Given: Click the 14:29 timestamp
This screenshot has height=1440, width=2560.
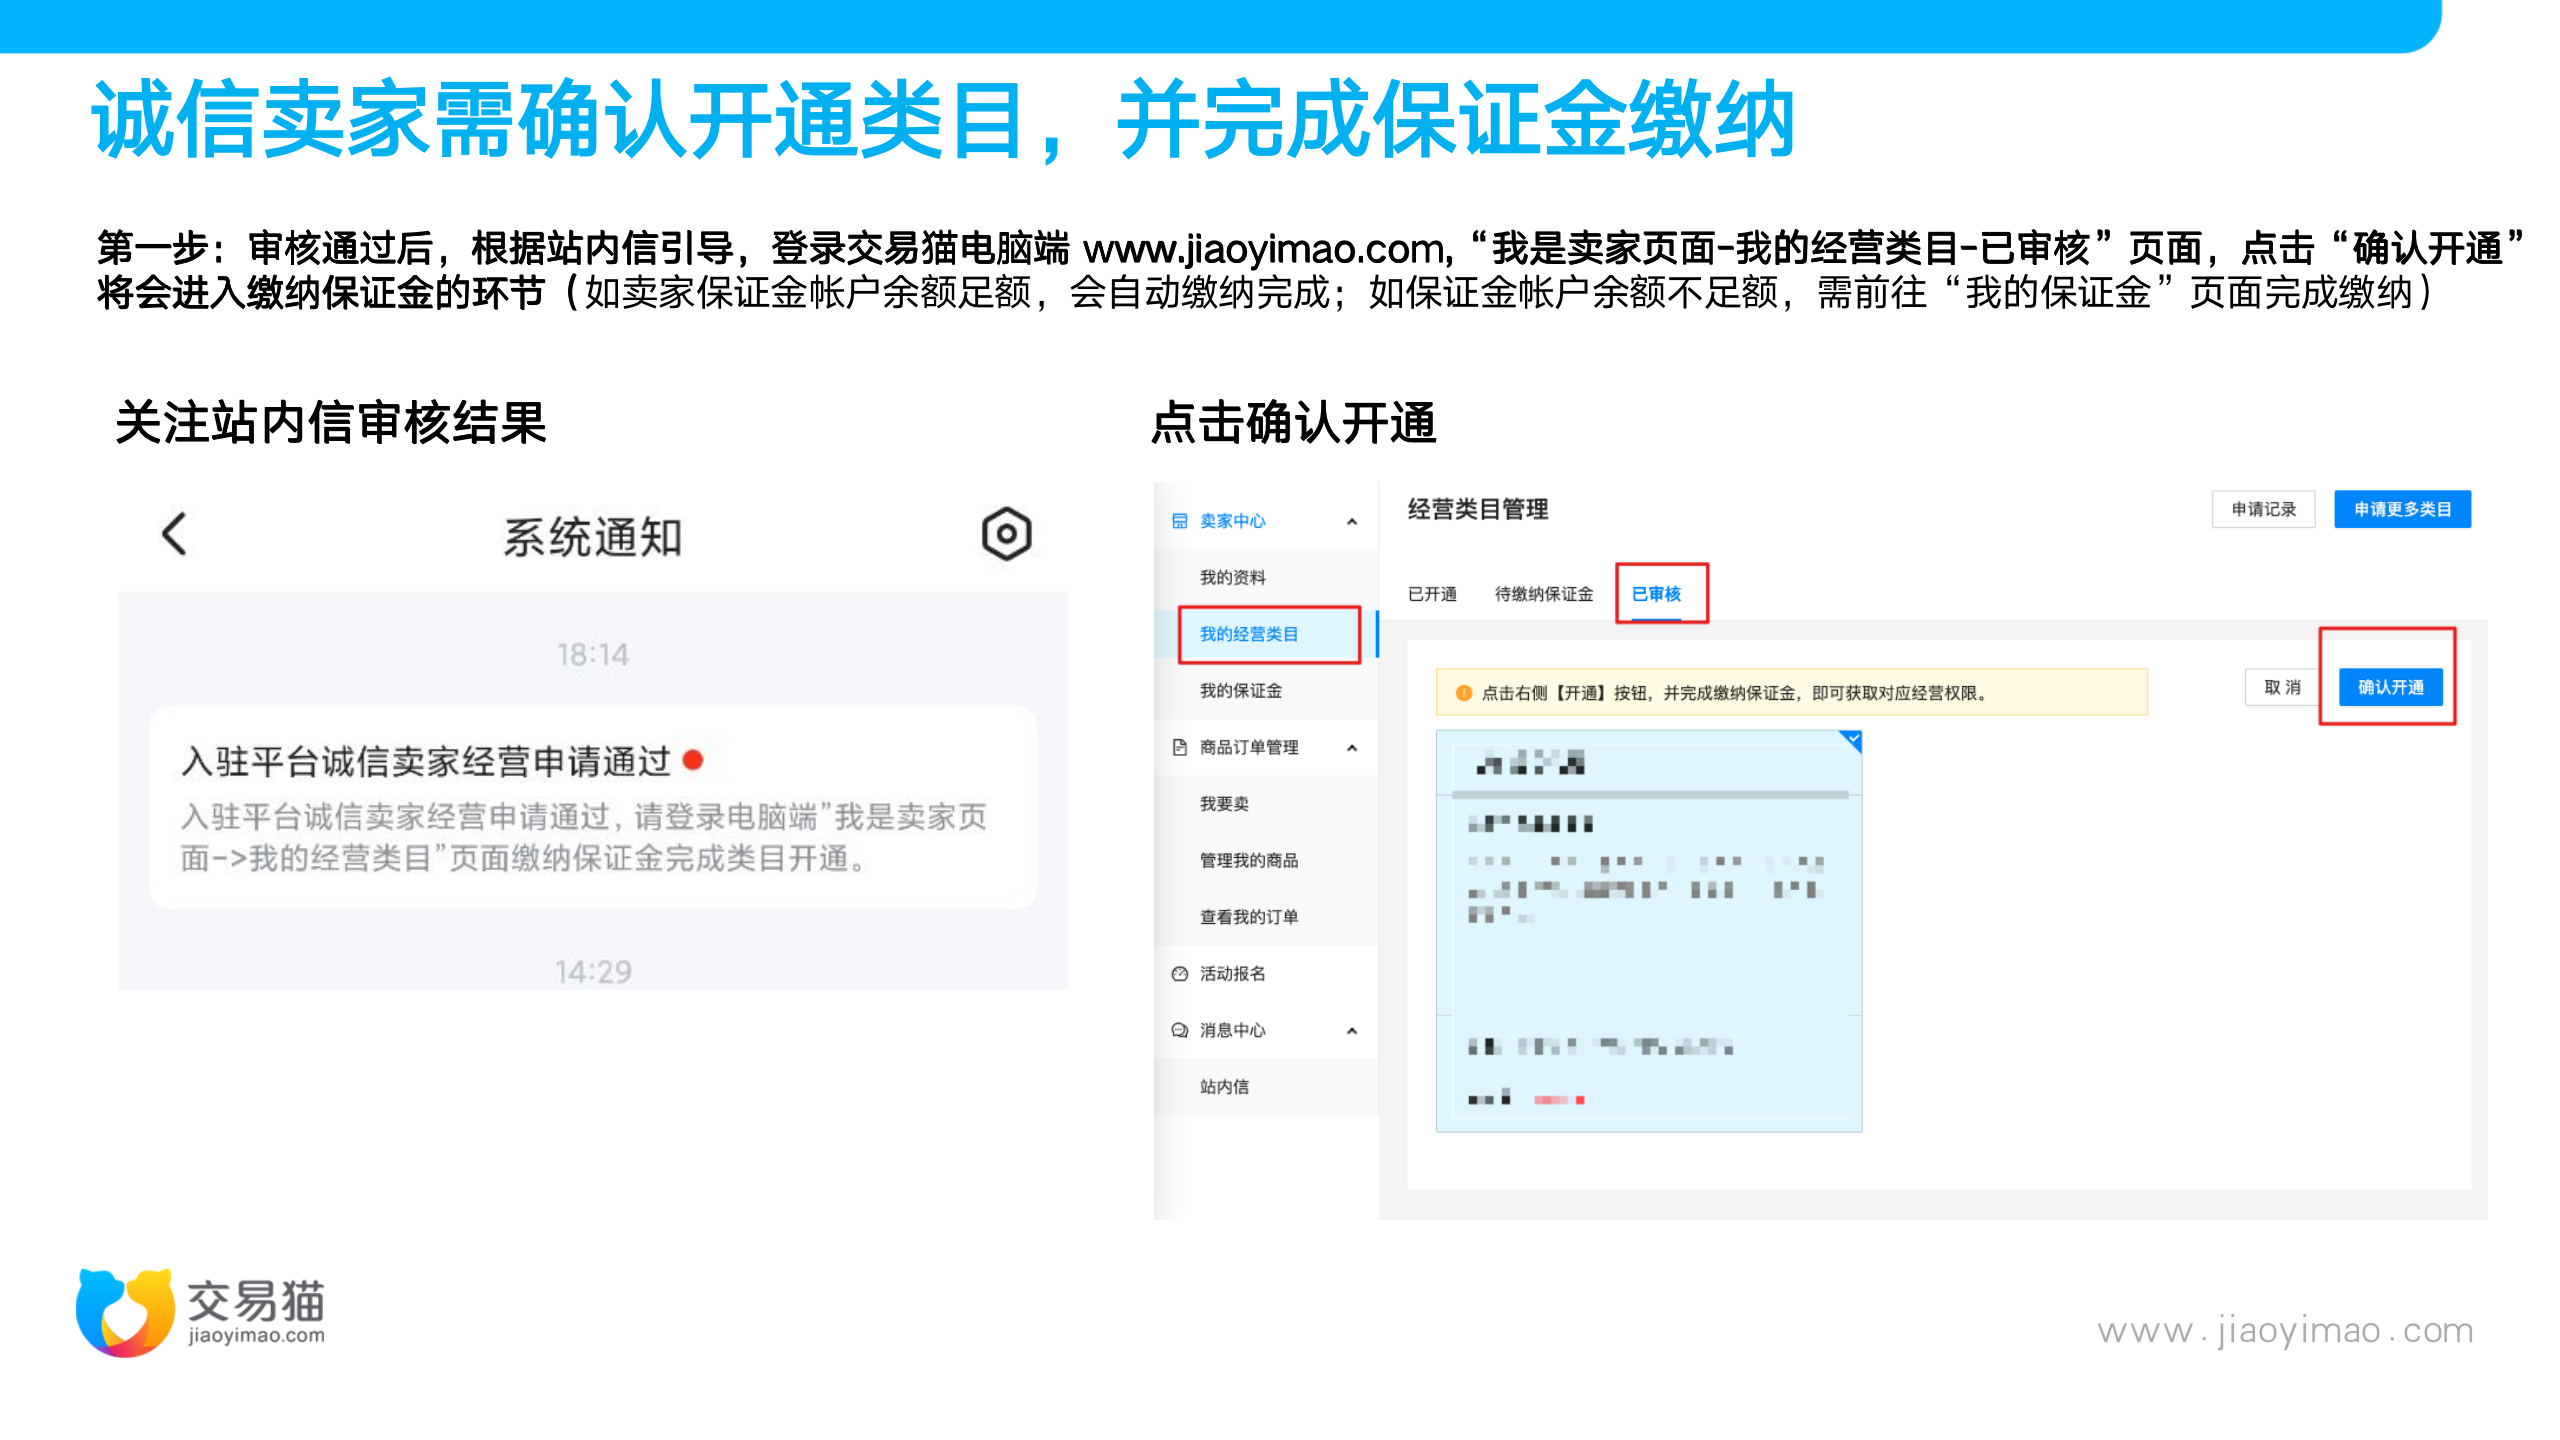Looking at the screenshot, I should pos(593,971).
